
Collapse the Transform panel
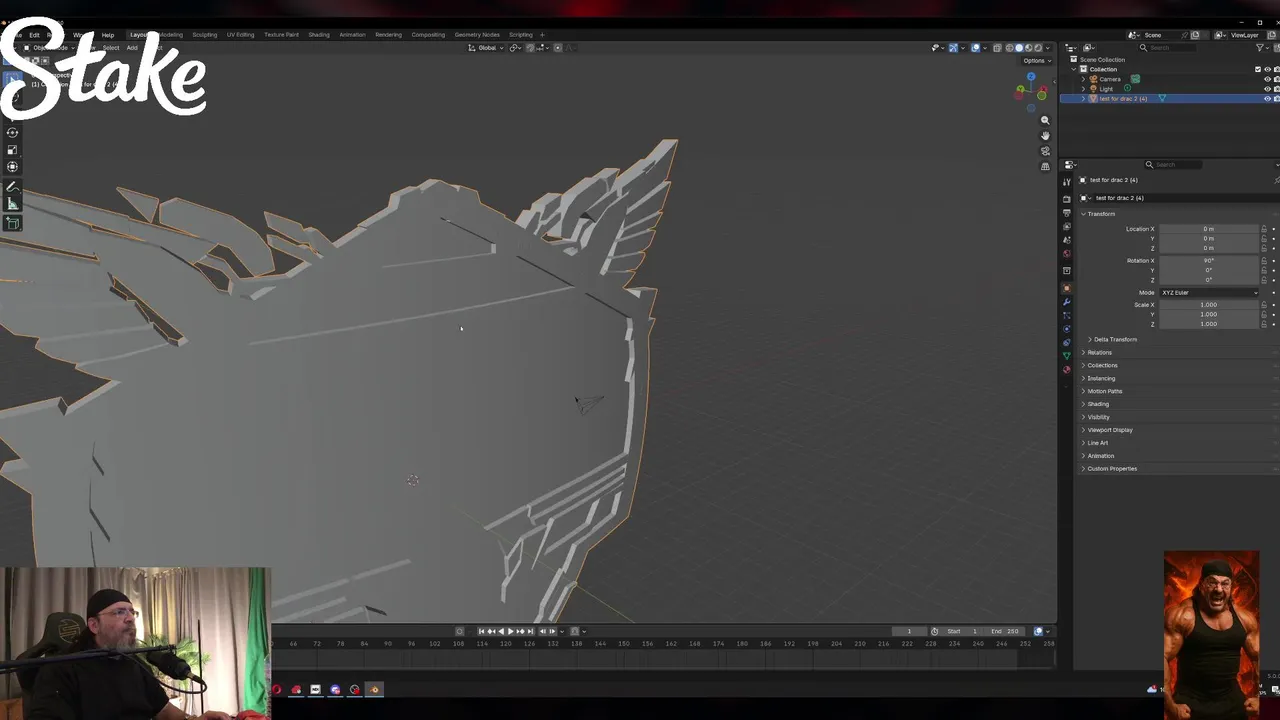click(x=1101, y=214)
